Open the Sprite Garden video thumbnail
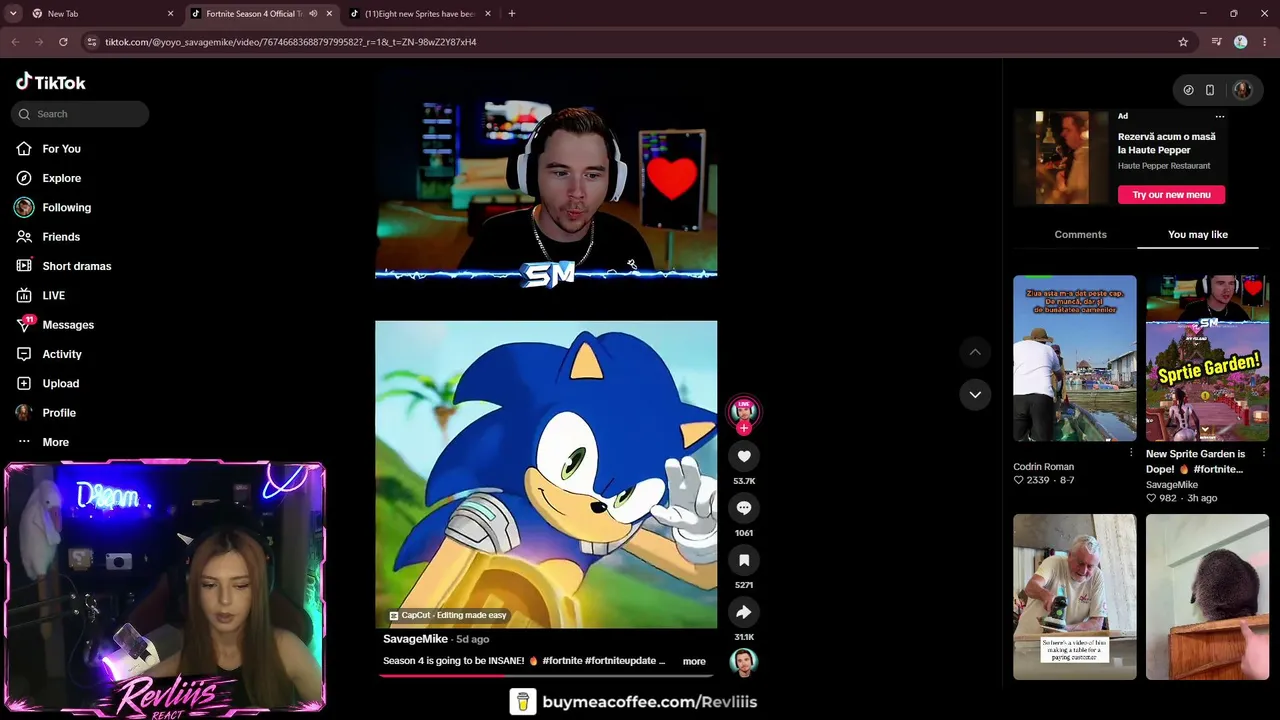 [1207, 358]
